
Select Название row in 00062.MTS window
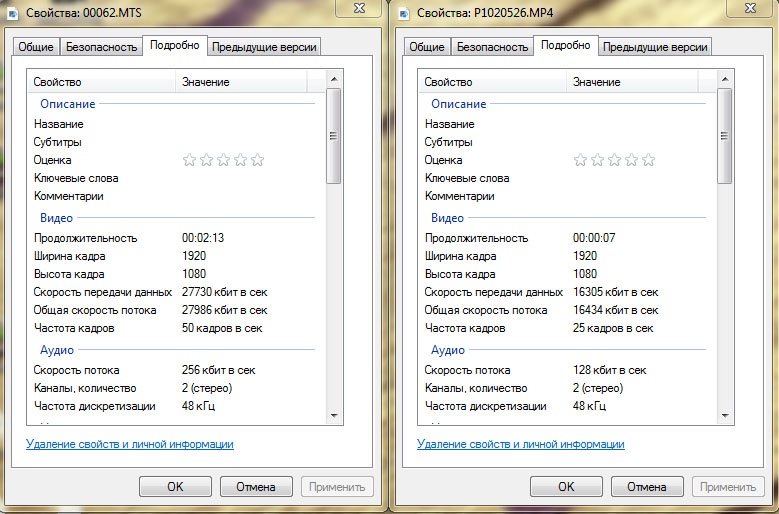pos(176,124)
